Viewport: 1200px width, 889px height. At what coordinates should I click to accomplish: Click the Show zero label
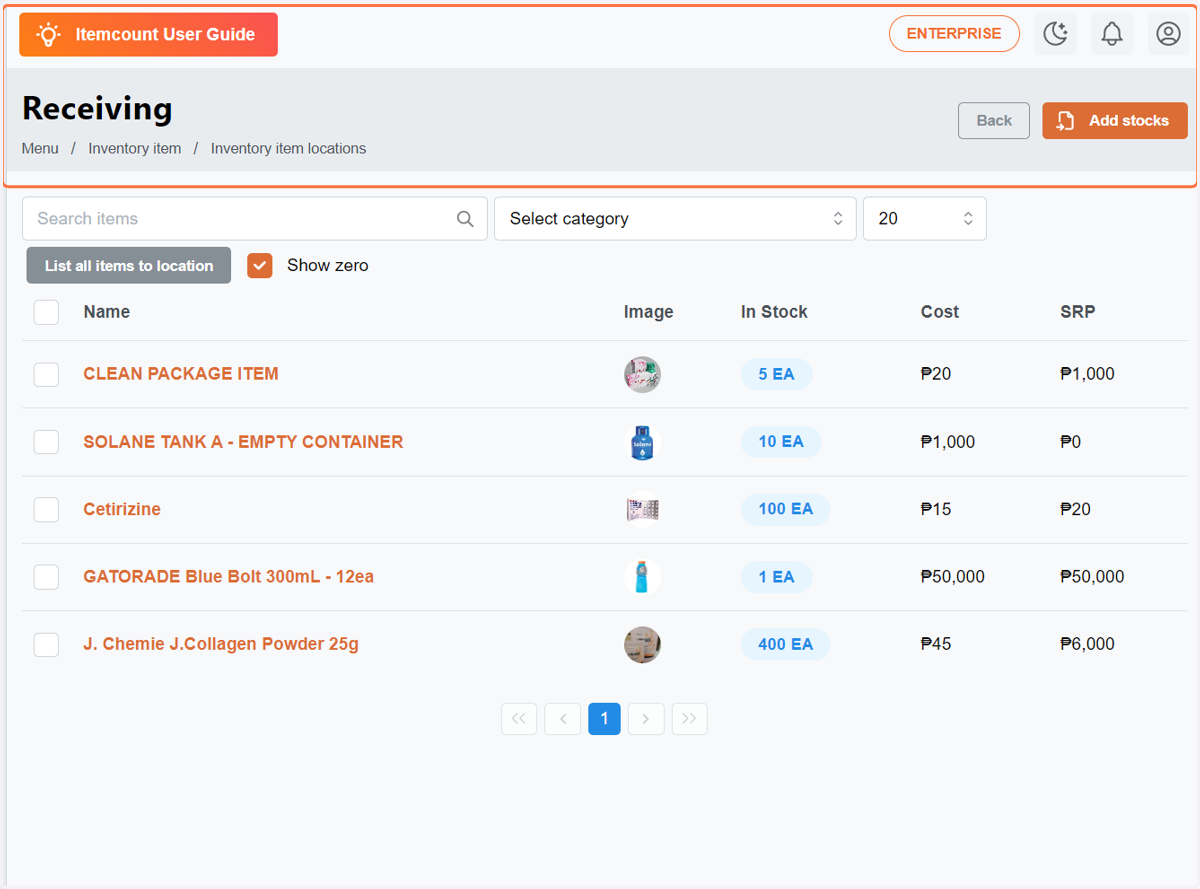pos(328,266)
